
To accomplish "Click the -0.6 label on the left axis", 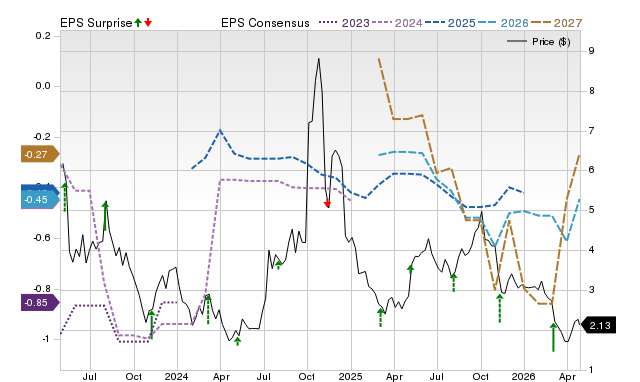I will (41, 238).
